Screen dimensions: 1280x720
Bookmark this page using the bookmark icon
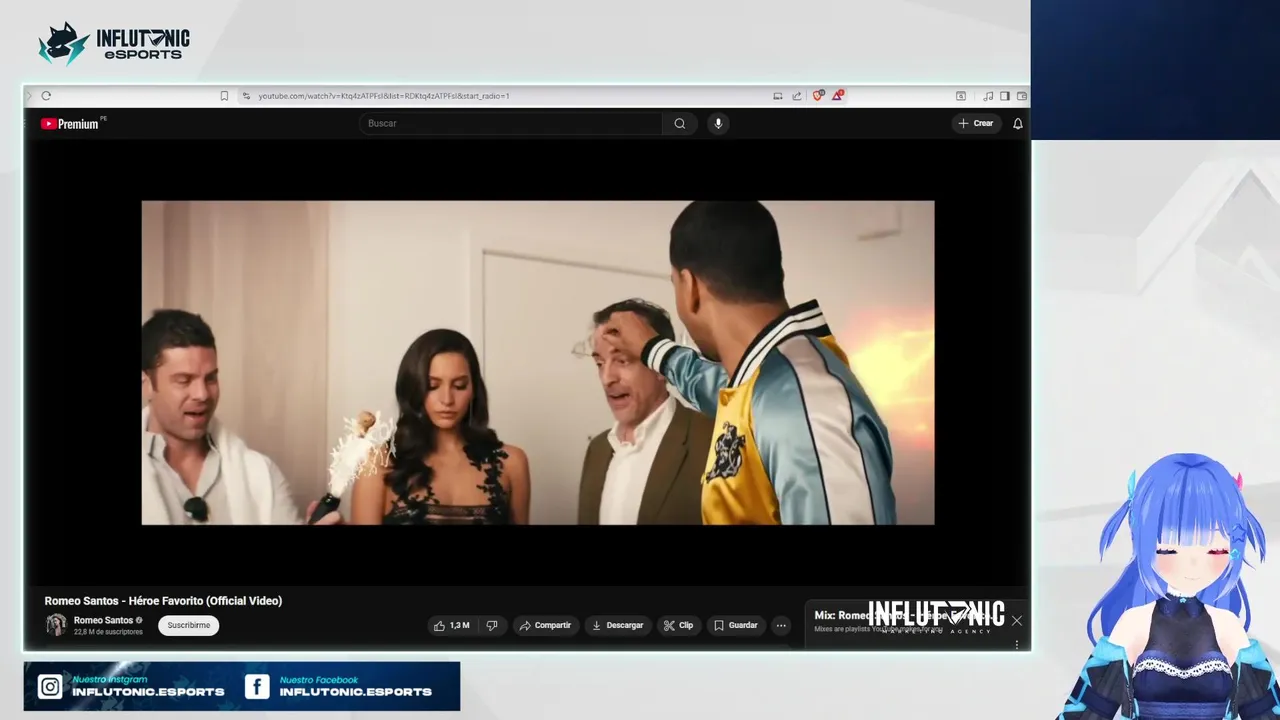(x=224, y=96)
